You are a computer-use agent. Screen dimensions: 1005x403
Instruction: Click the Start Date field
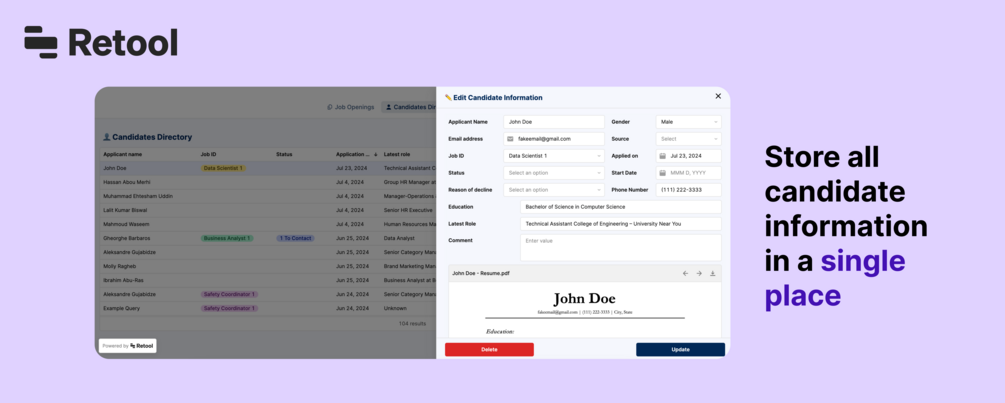pos(688,173)
